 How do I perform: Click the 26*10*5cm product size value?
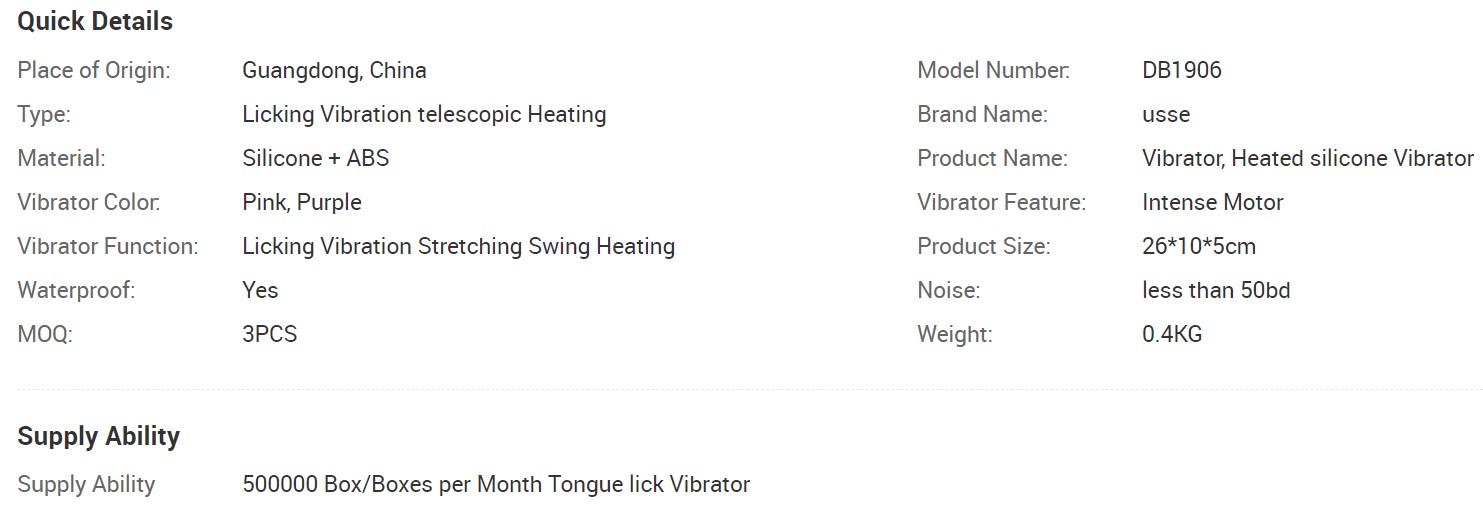[1199, 246]
